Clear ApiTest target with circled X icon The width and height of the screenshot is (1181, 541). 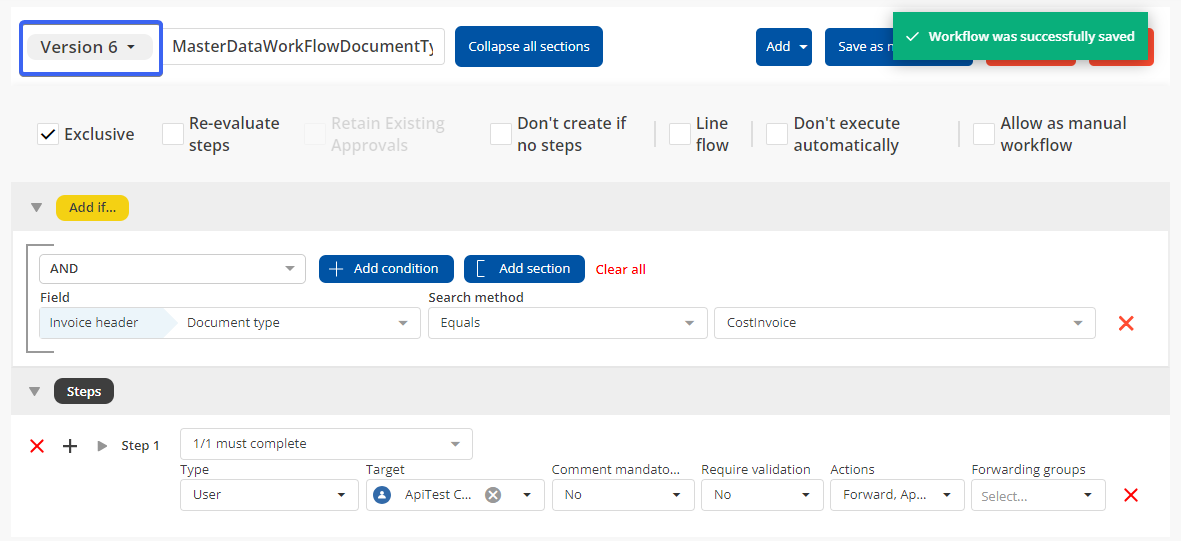pyautogui.click(x=493, y=495)
